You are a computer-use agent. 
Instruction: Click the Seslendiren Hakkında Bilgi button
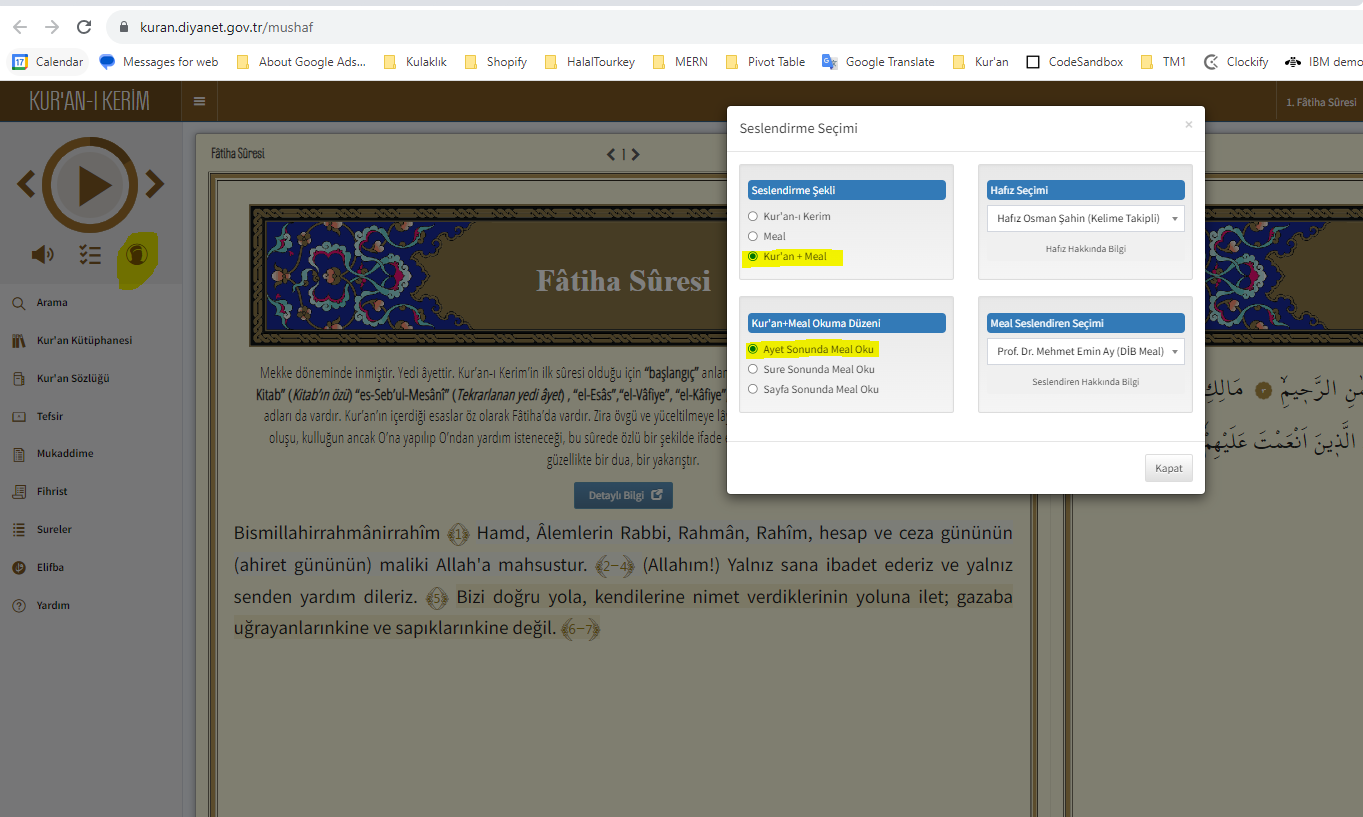[1085, 382]
